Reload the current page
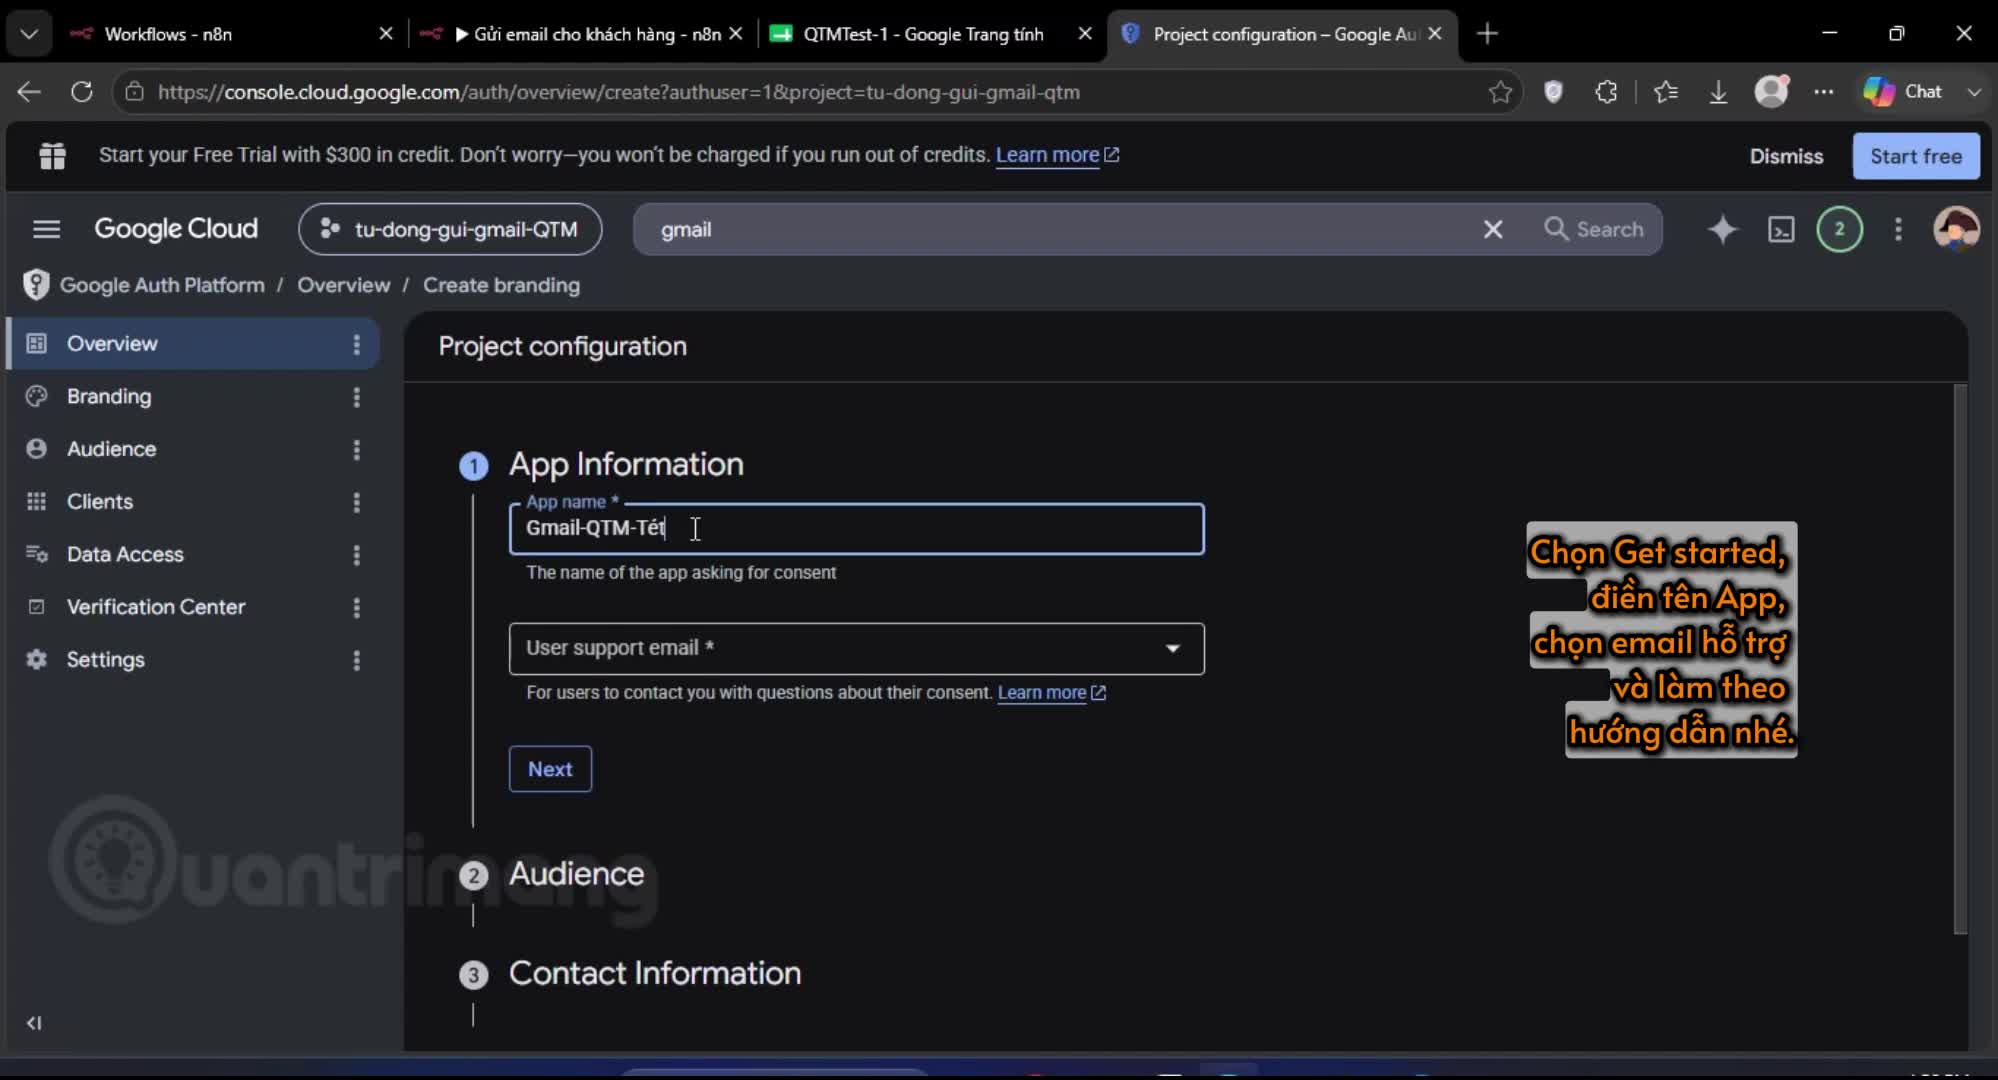1998x1080 pixels. point(82,92)
